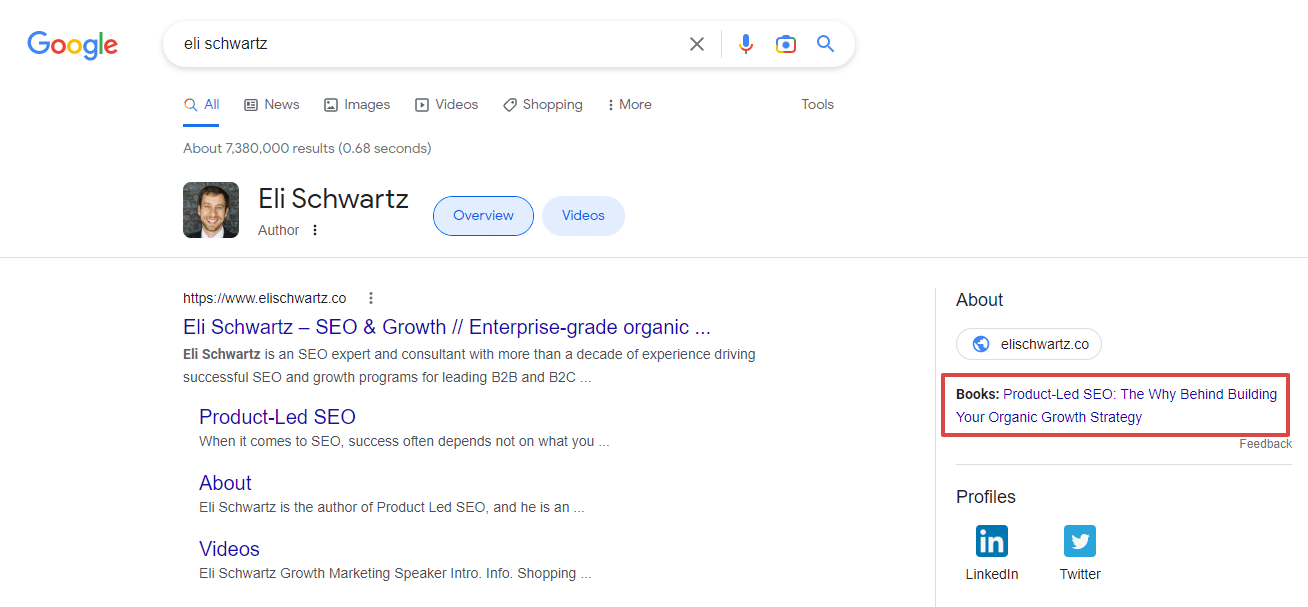The width and height of the screenshot is (1308, 607).
Task: Click the globe icon in the elischwartz.co chip
Action: (x=981, y=344)
